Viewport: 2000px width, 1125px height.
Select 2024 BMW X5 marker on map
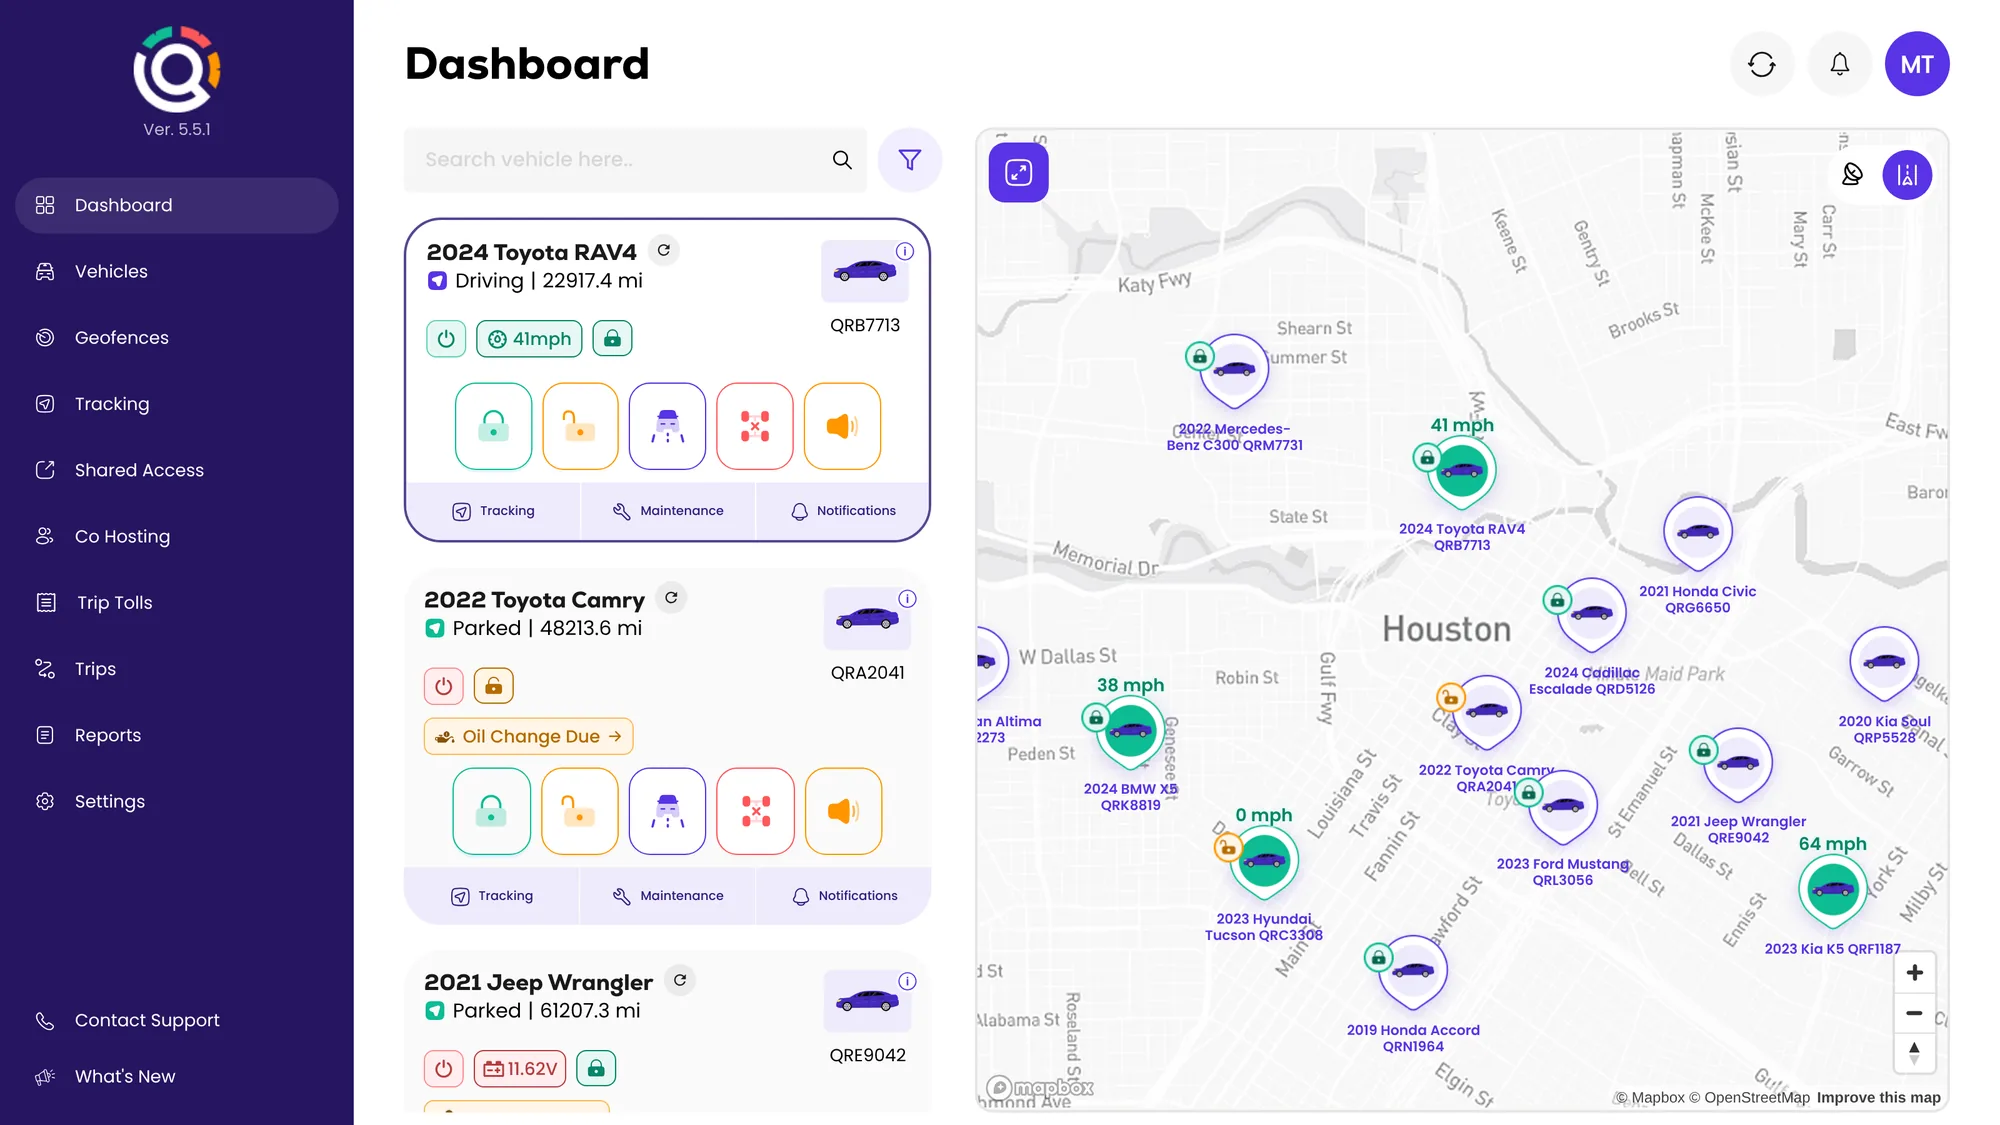pos(1131,731)
